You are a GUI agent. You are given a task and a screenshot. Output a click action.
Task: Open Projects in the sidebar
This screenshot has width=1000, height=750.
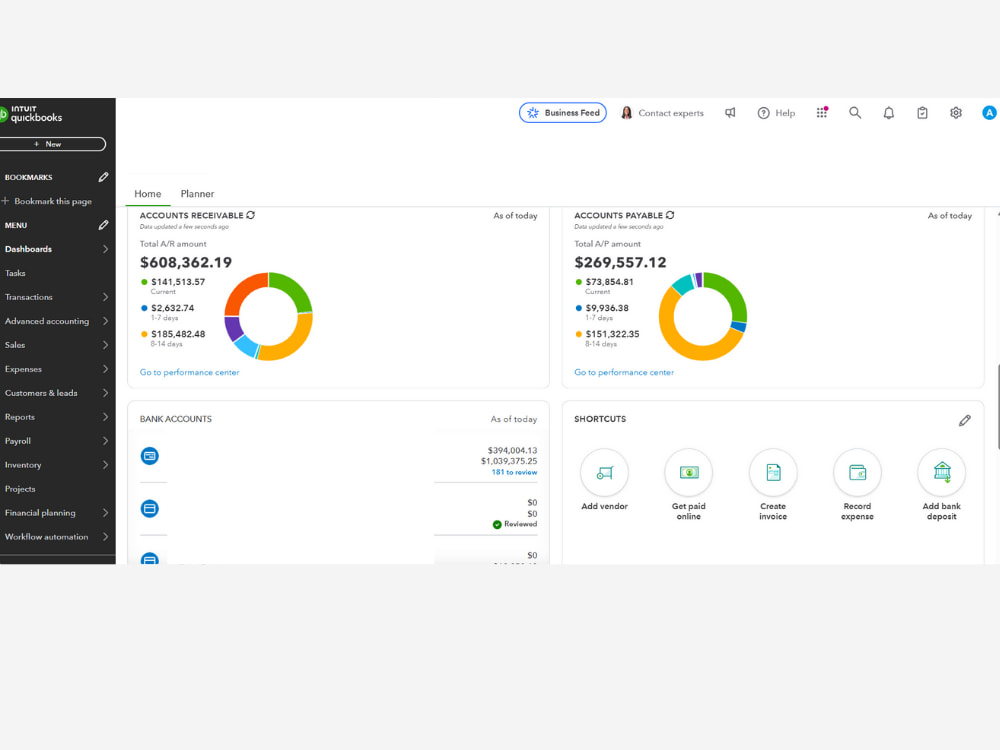(20, 489)
